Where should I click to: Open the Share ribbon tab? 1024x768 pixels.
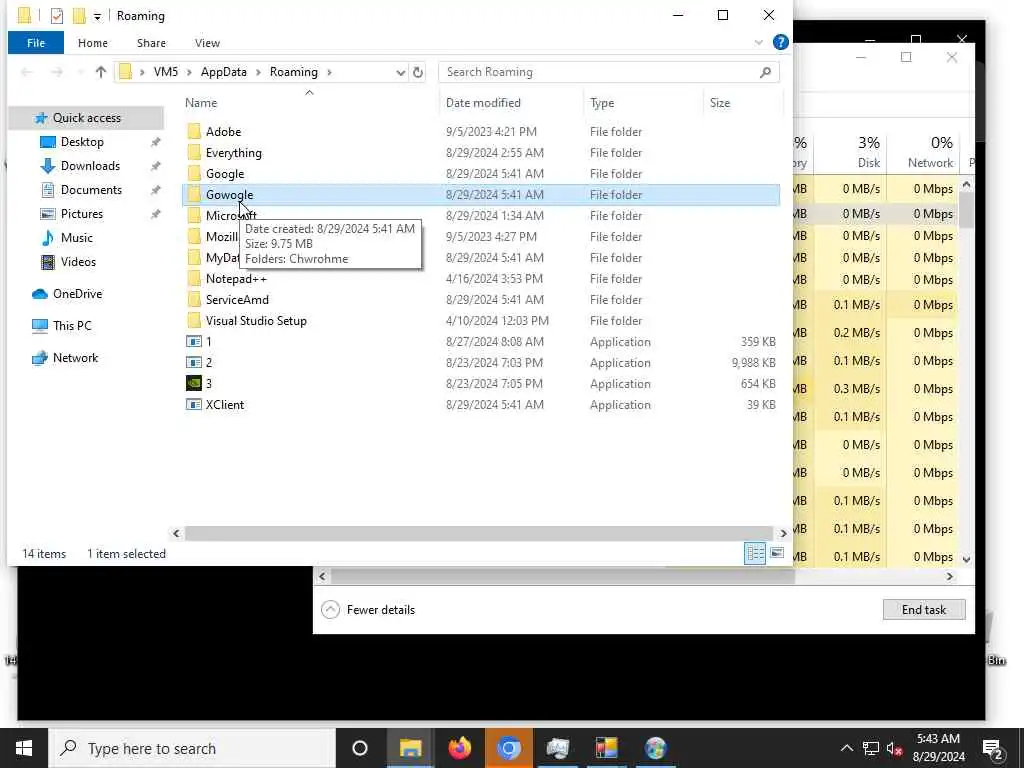(x=151, y=42)
